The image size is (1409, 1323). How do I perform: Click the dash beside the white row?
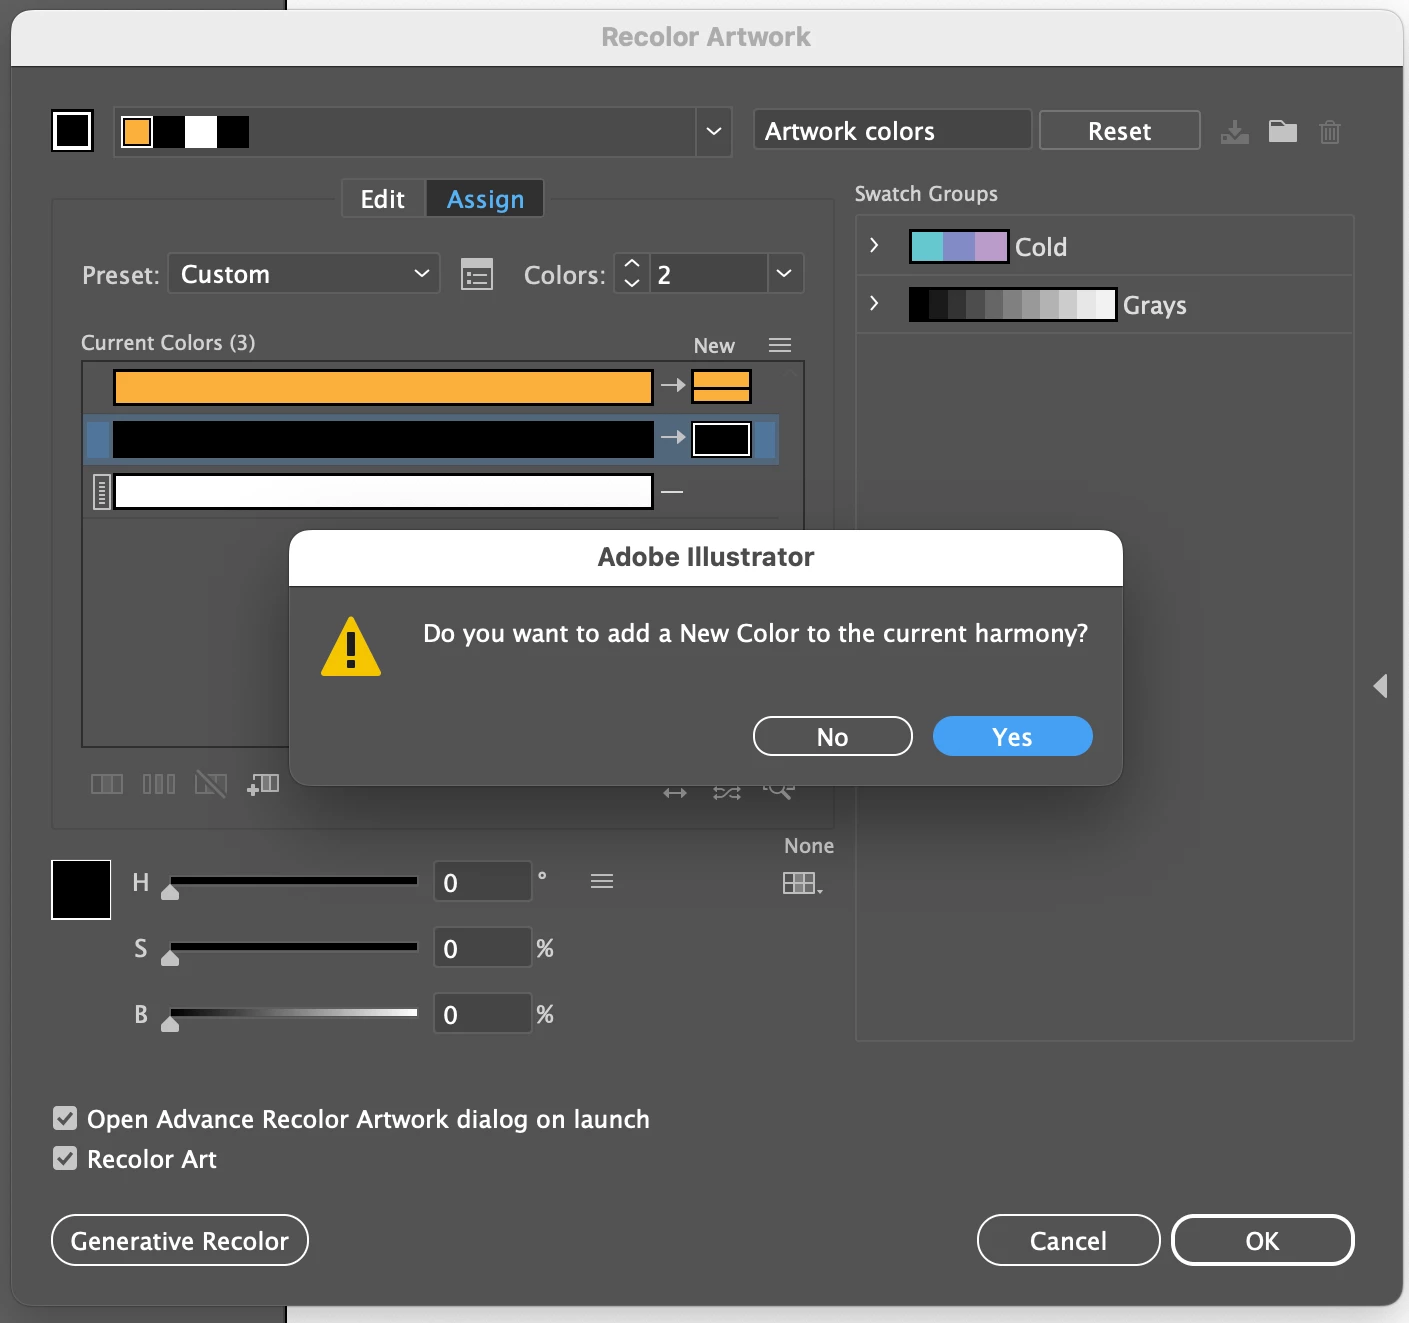(672, 491)
